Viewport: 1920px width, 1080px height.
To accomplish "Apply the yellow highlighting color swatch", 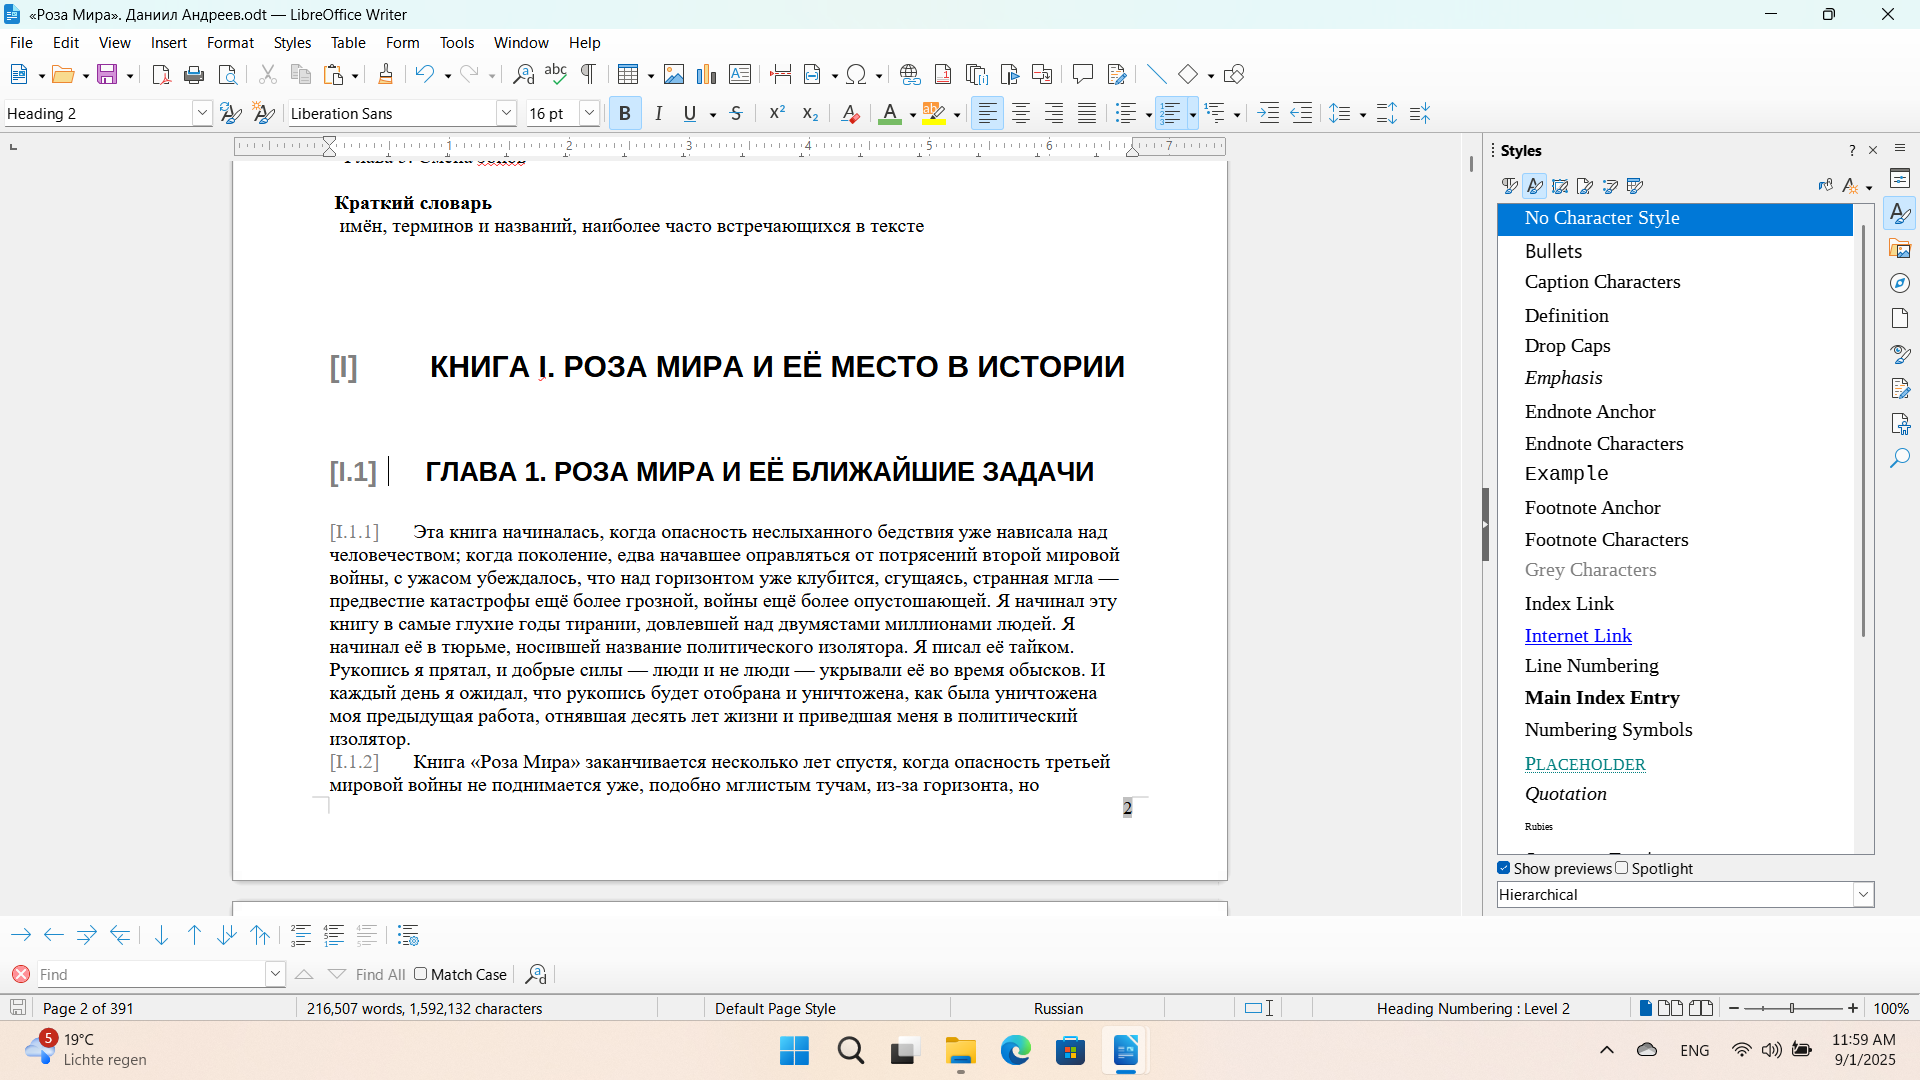I will click(934, 113).
